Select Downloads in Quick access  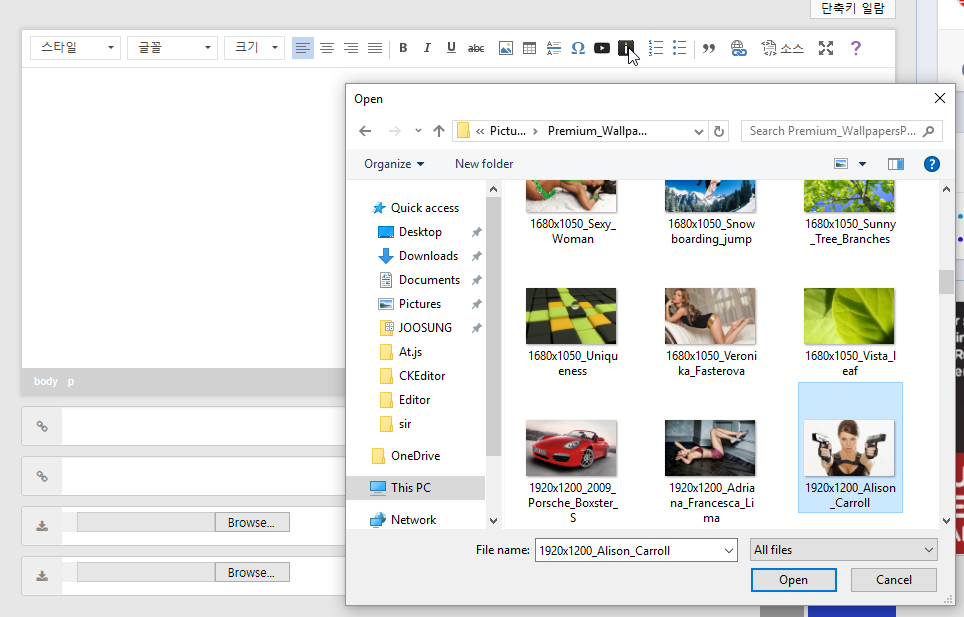pyautogui.click(x=428, y=256)
